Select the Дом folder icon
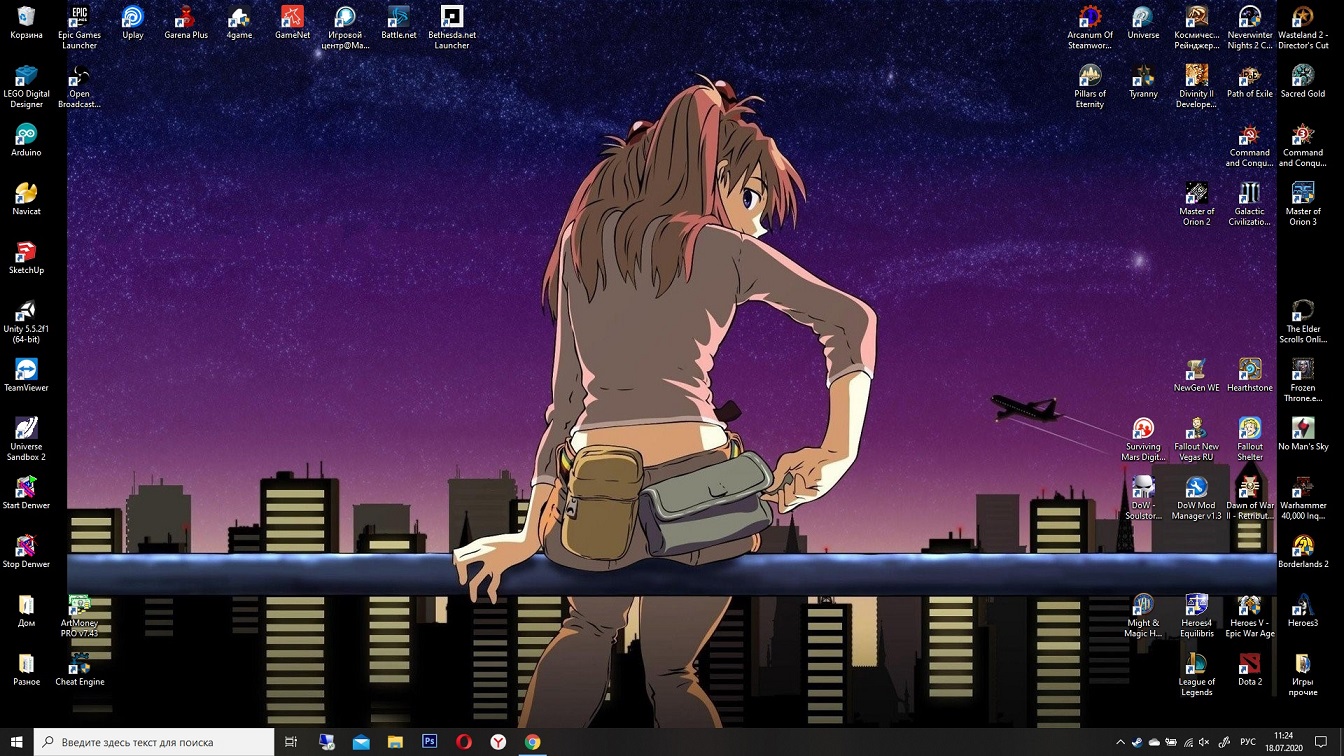The image size is (1344, 756). [26, 612]
